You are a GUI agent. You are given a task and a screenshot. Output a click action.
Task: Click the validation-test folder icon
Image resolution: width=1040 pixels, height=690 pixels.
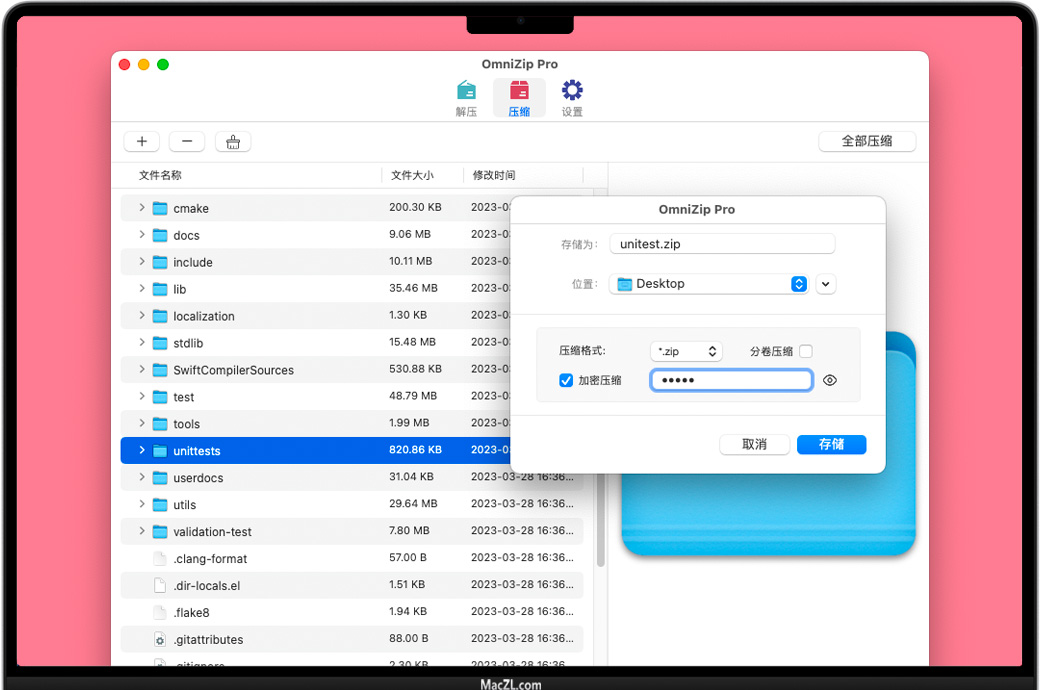click(160, 532)
